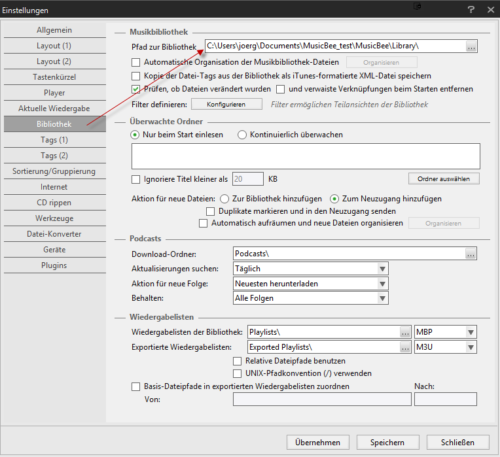Enable 'Ignoriere Titel kleiner als' option

click(x=136, y=179)
